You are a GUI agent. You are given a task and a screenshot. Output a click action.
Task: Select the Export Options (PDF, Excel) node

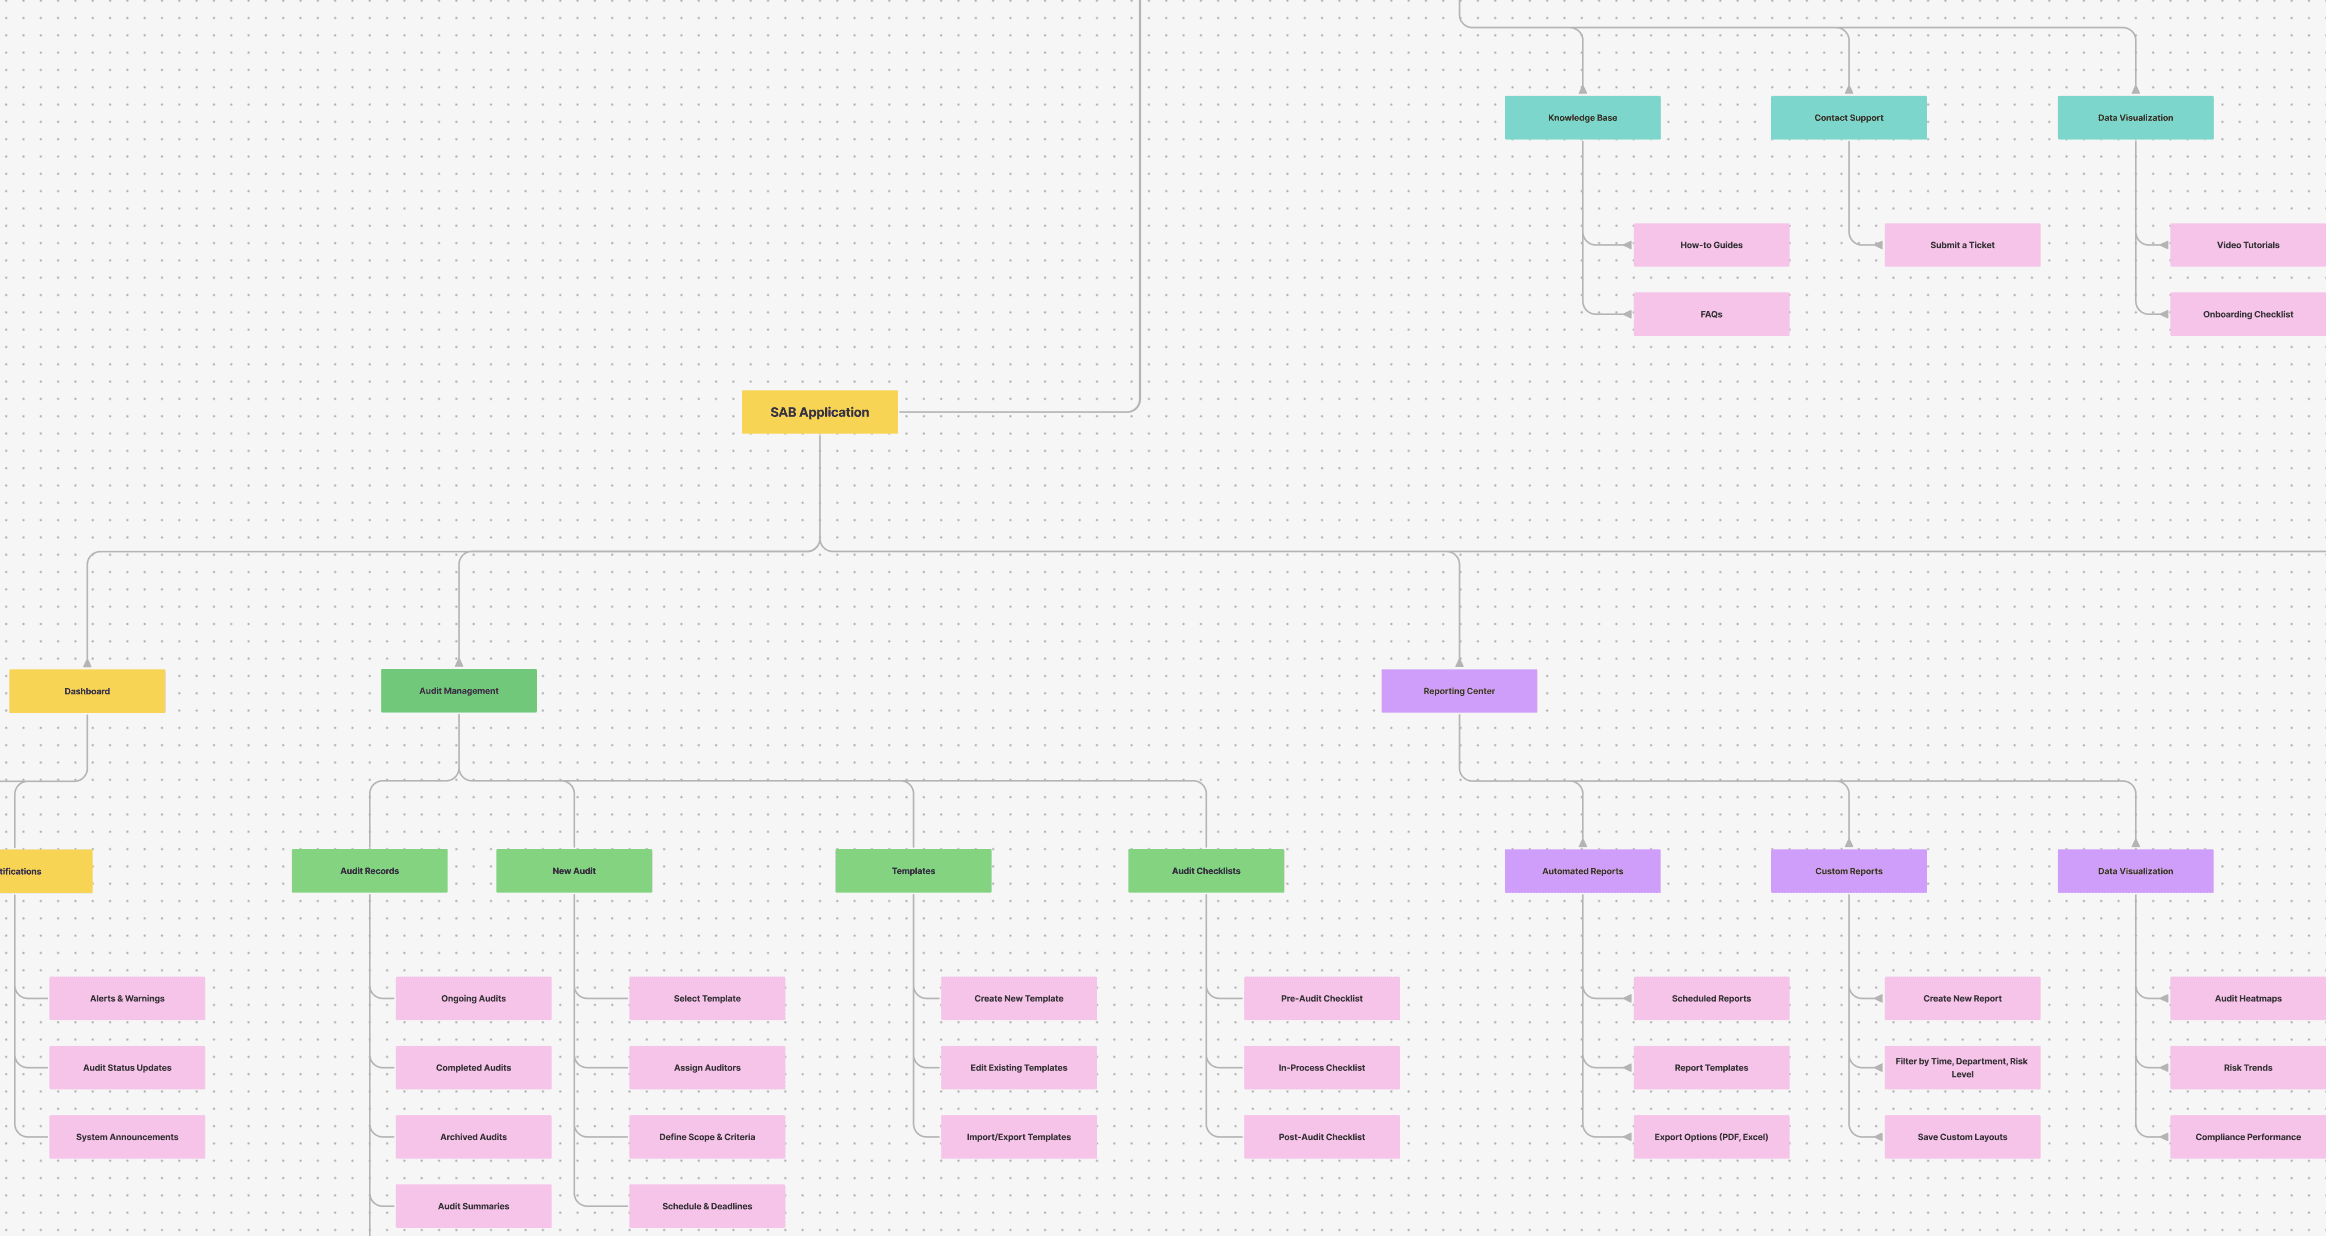(x=1710, y=1137)
